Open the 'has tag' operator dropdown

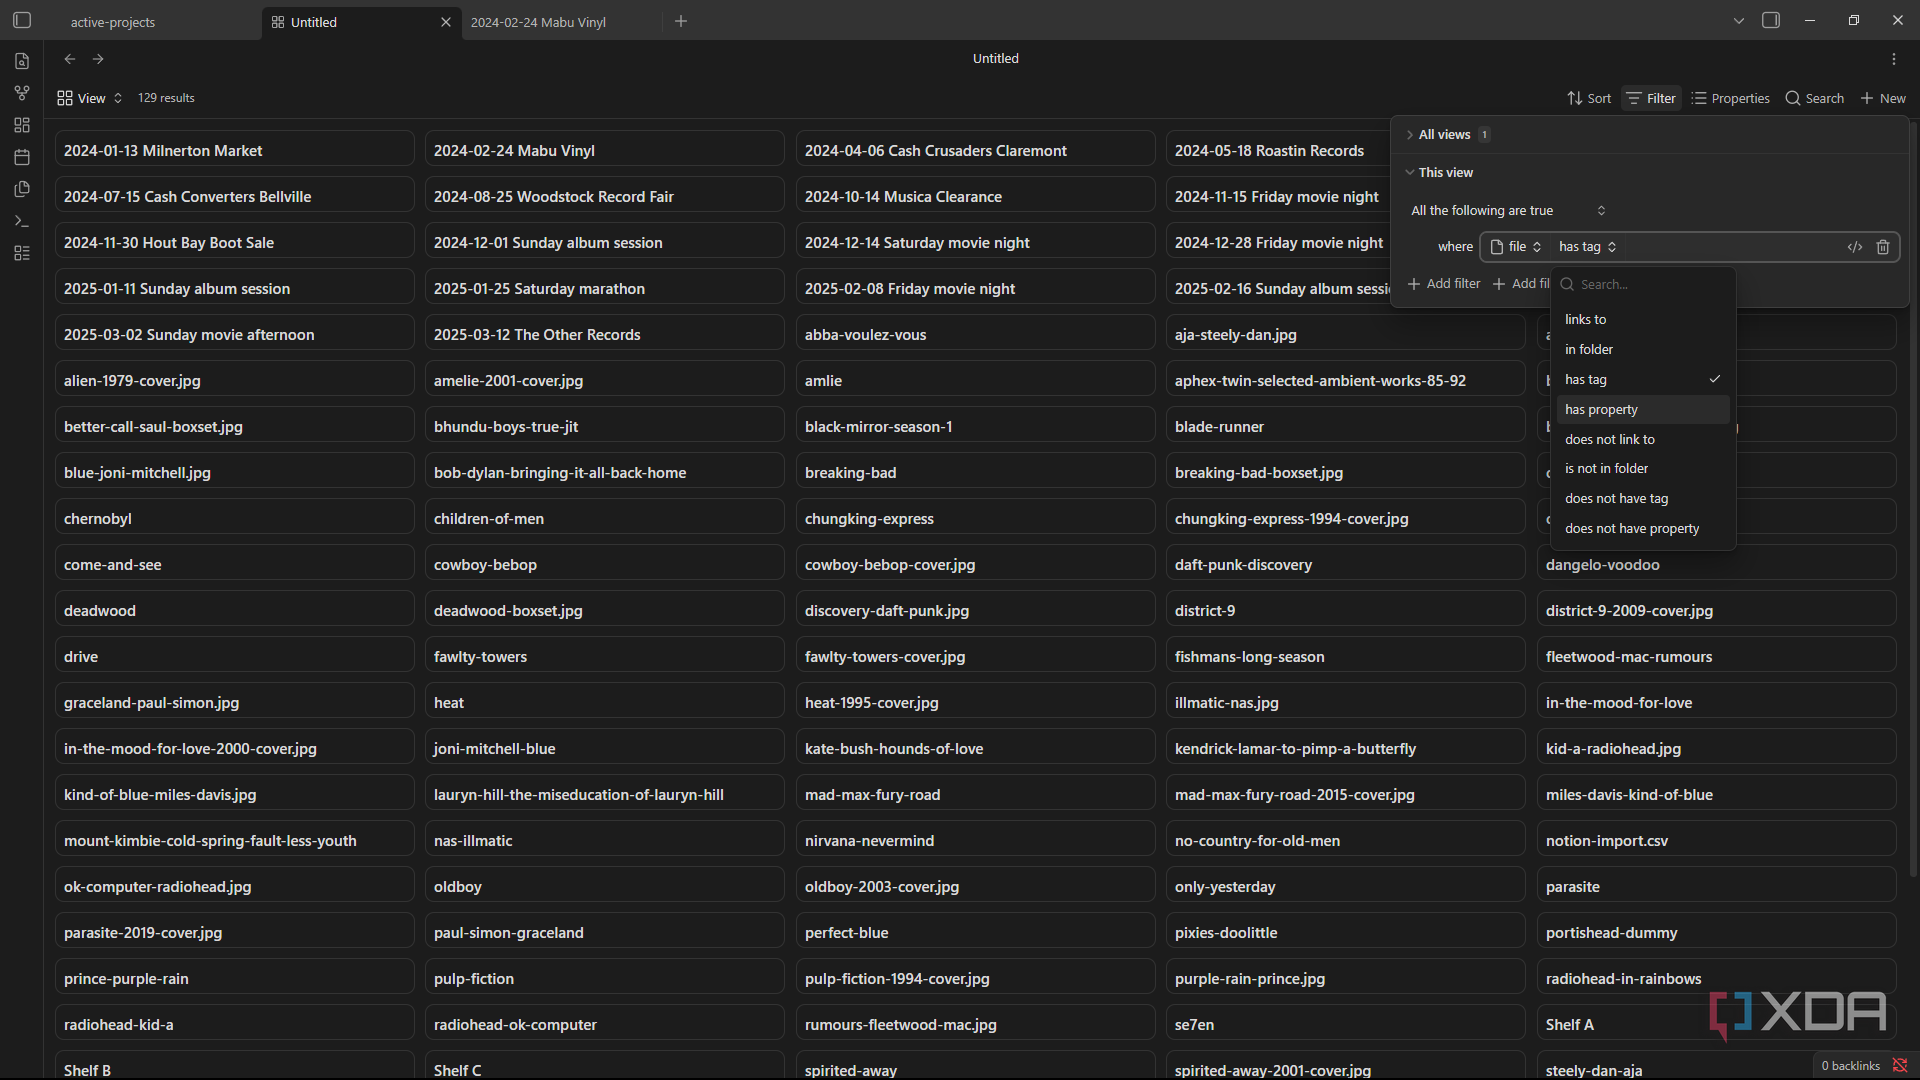point(1588,247)
